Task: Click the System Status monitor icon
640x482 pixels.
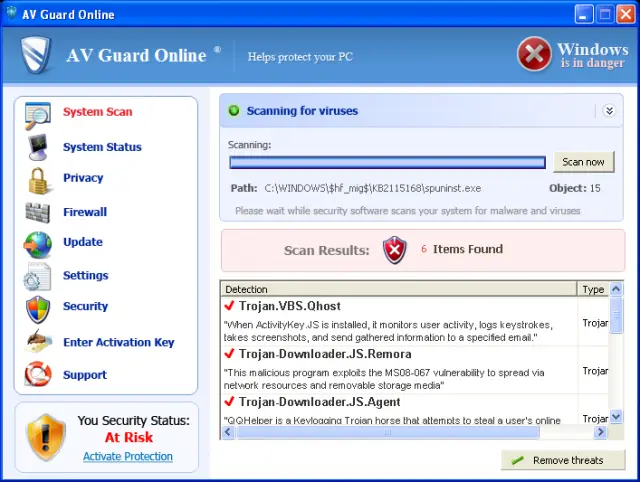Action: tap(38, 147)
